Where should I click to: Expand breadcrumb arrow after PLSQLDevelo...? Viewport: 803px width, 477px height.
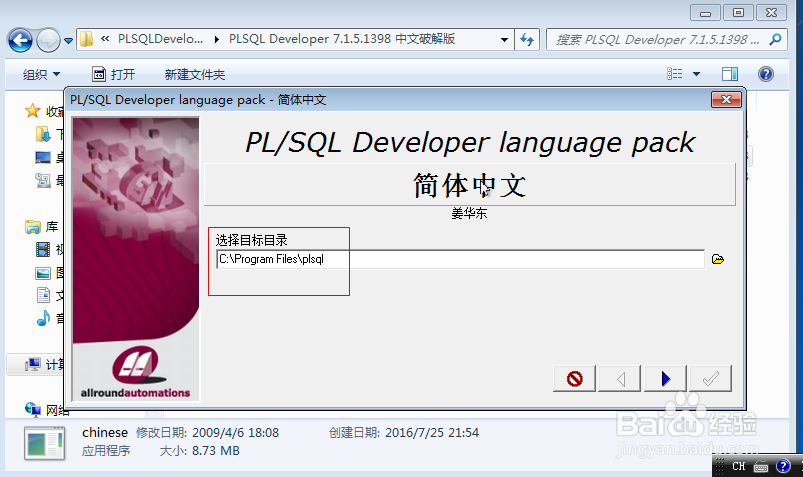[x=217, y=39]
